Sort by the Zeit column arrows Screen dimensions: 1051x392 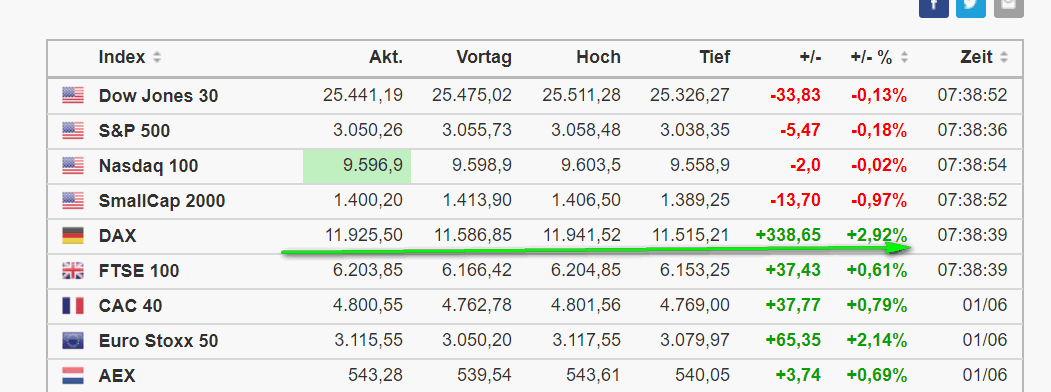coord(1003,58)
